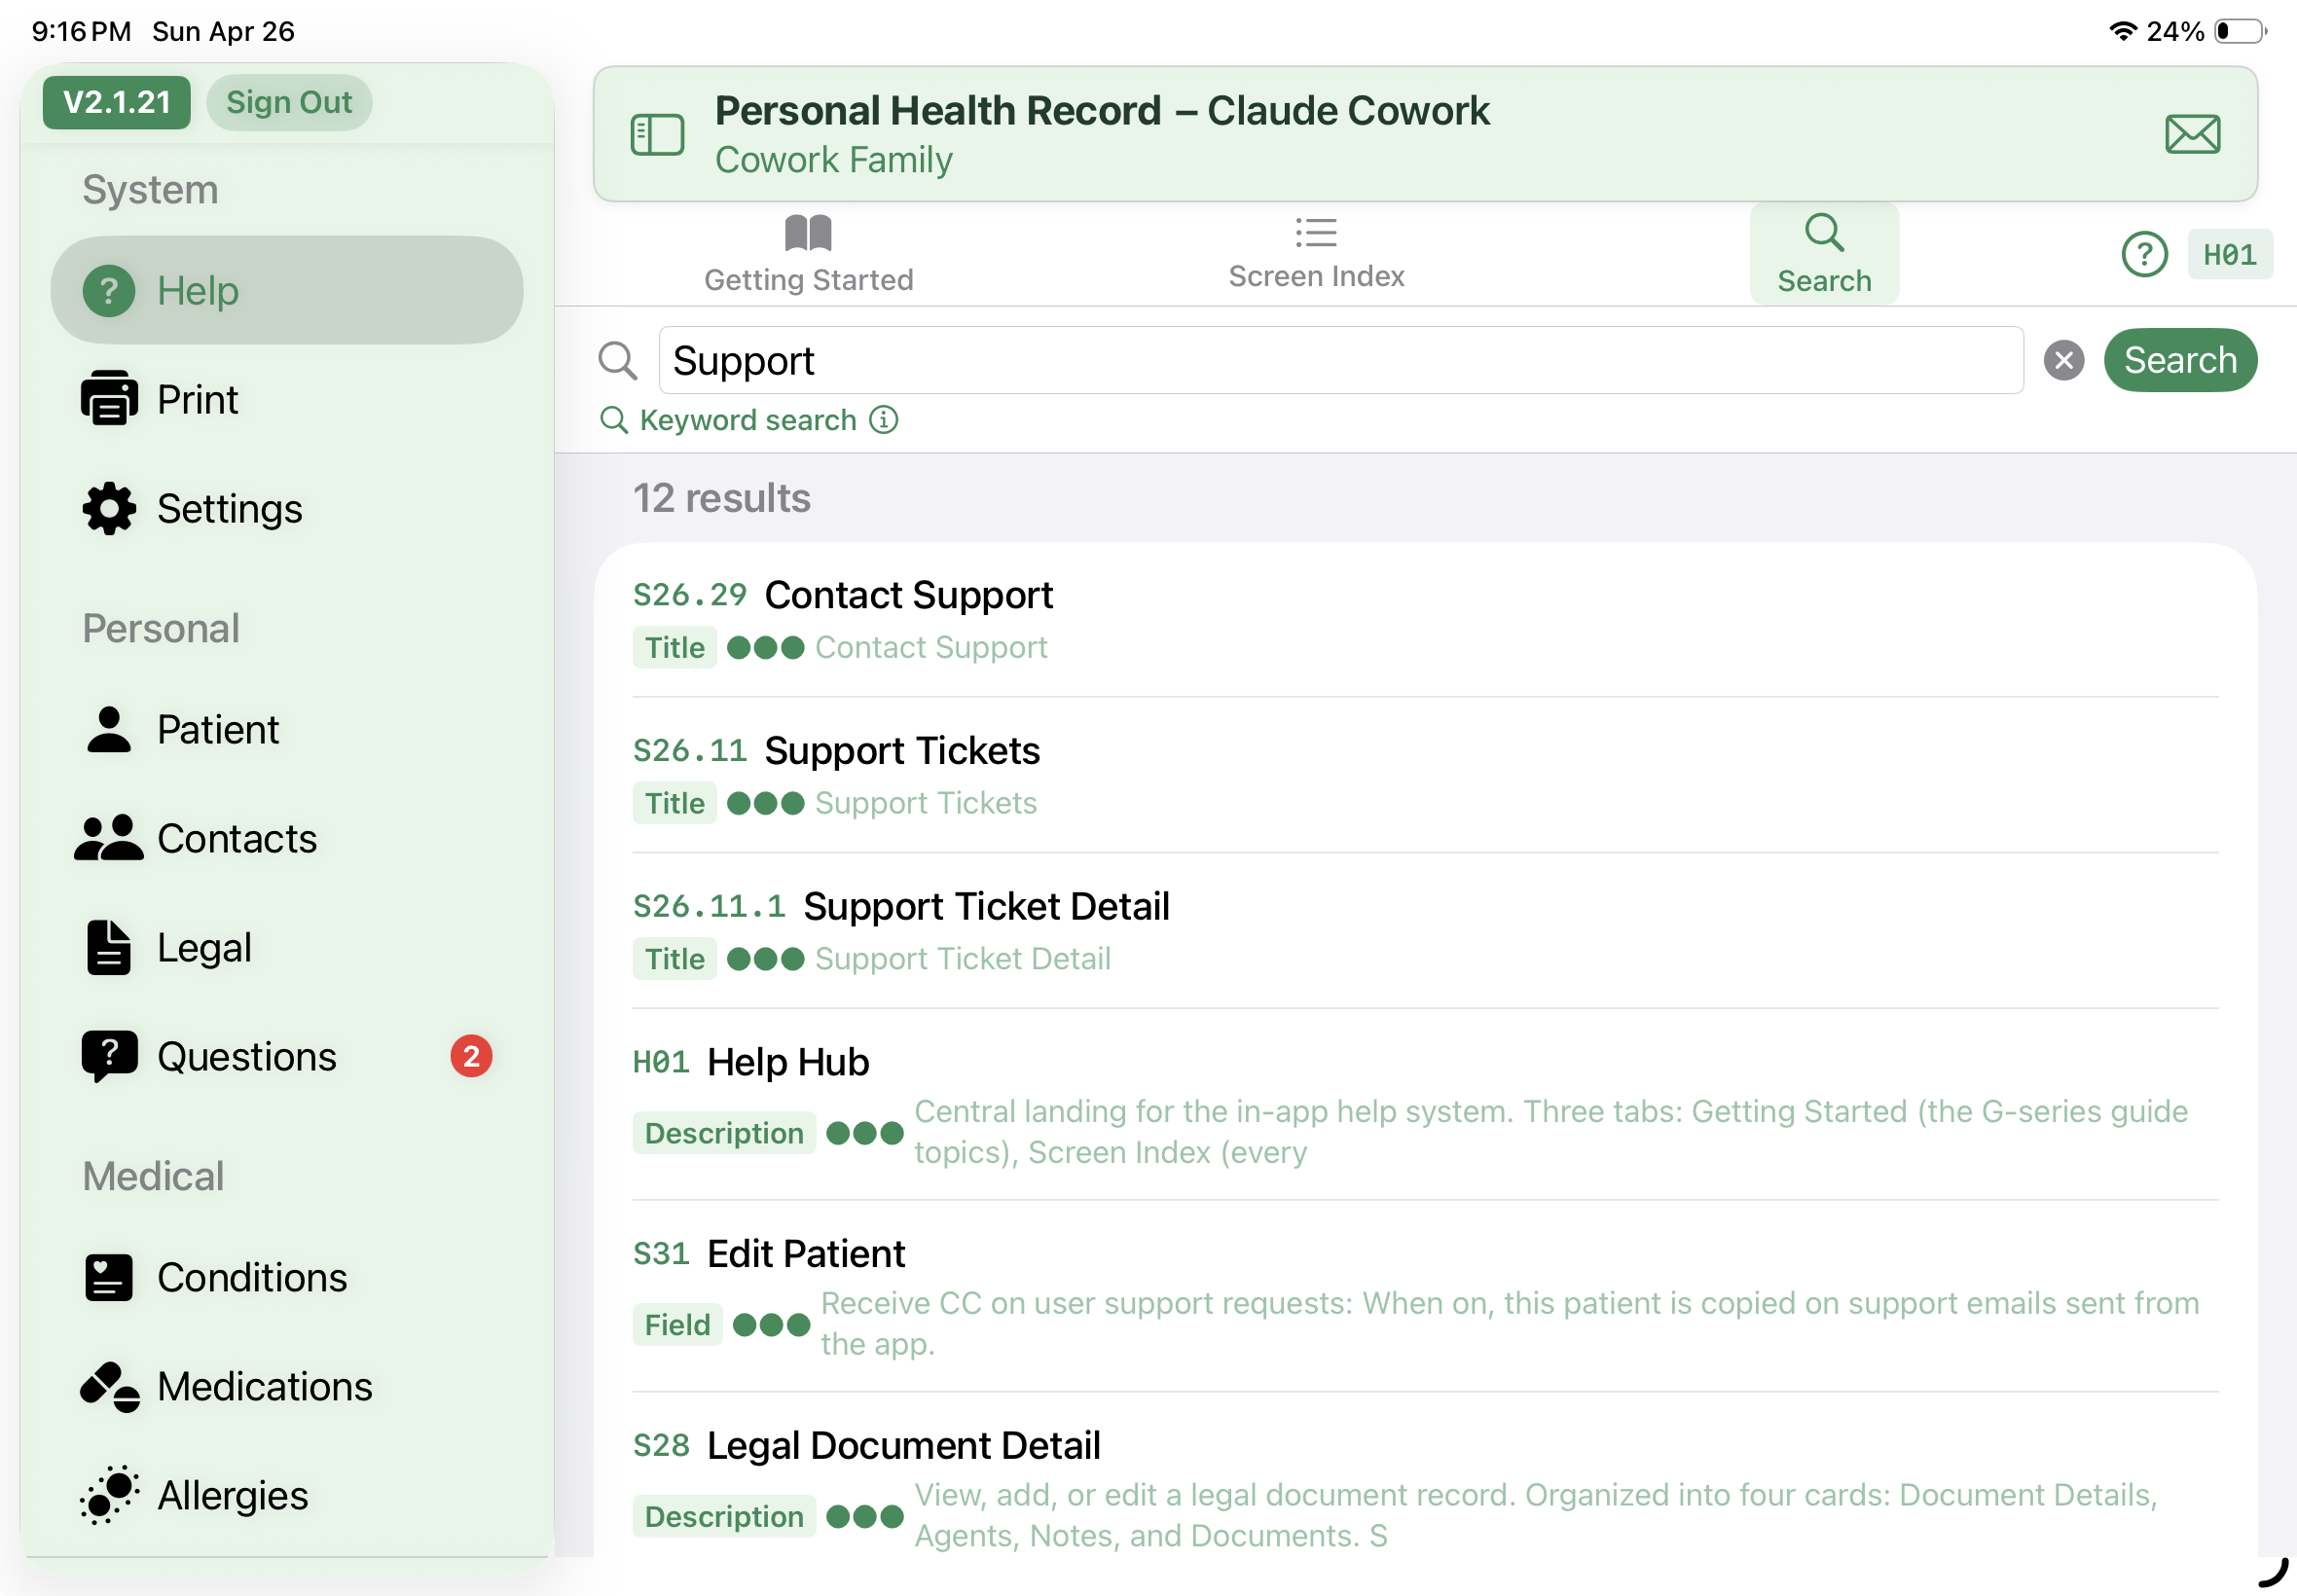
Task: Open Allergies in the sidebar
Action: [x=287, y=1495]
